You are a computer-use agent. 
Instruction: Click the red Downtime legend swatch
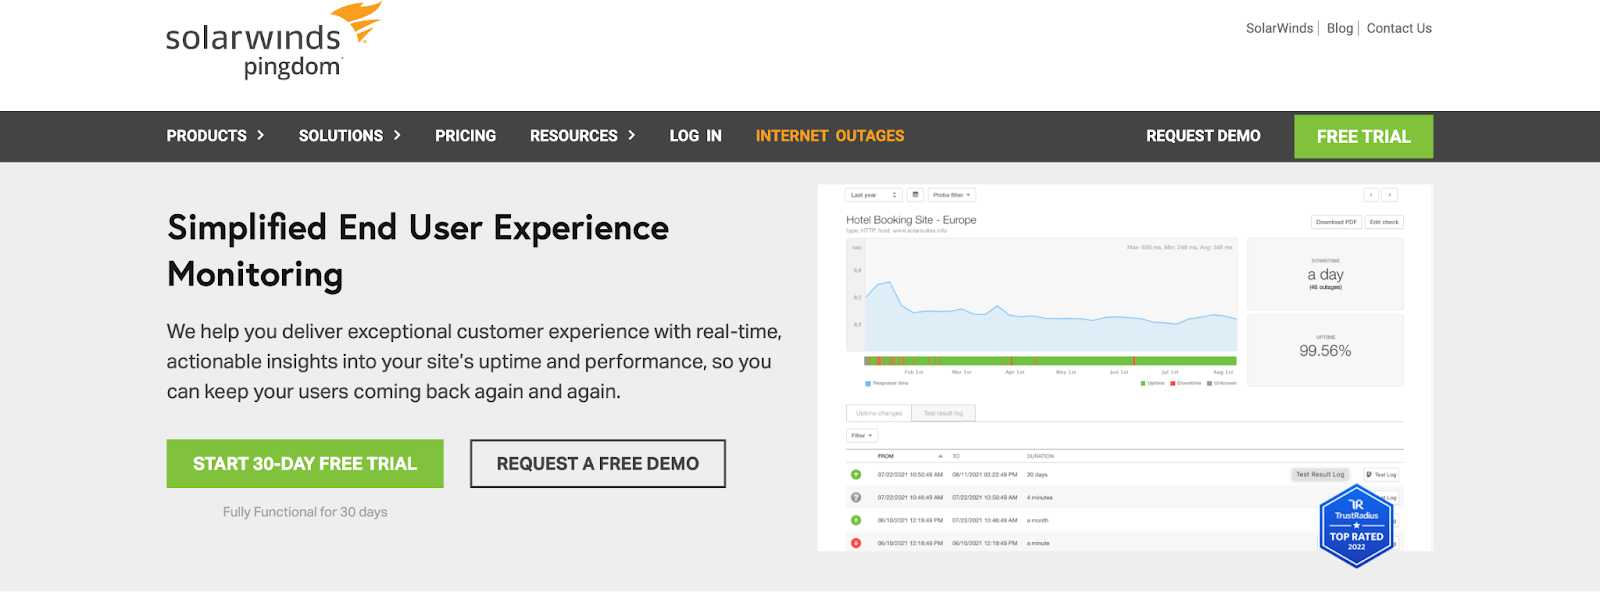pyautogui.click(x=1173, y=383)
